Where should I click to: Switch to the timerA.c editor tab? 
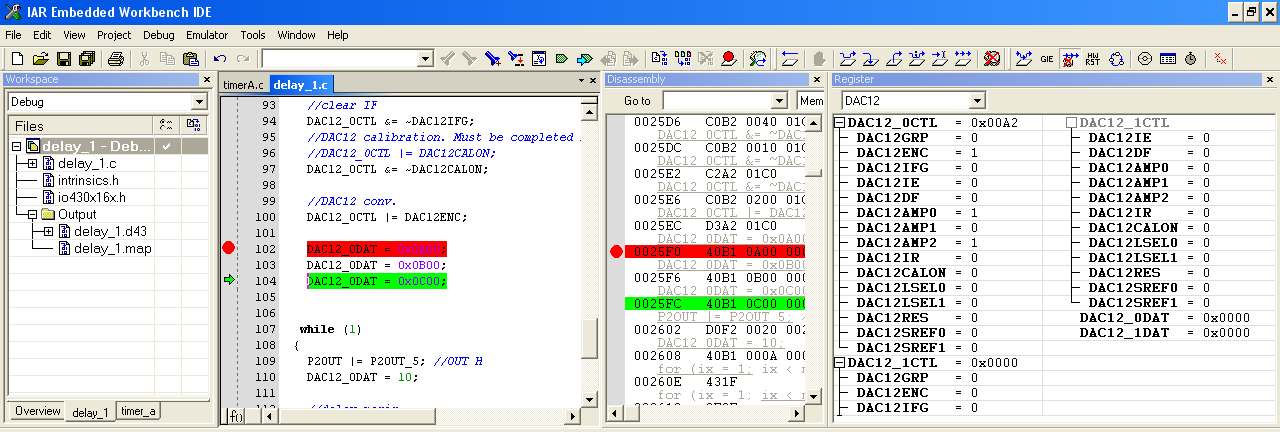point(244,85)
